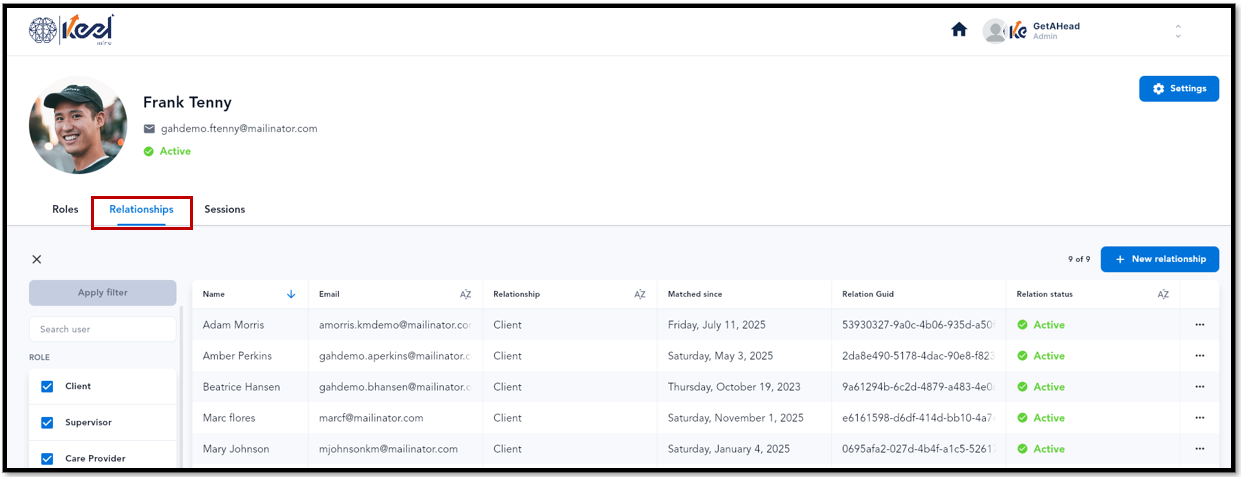The height and width of the screenshot is (477, 1241).
Task: Switch to the Roles tab
Action: [x=65, y=209]
